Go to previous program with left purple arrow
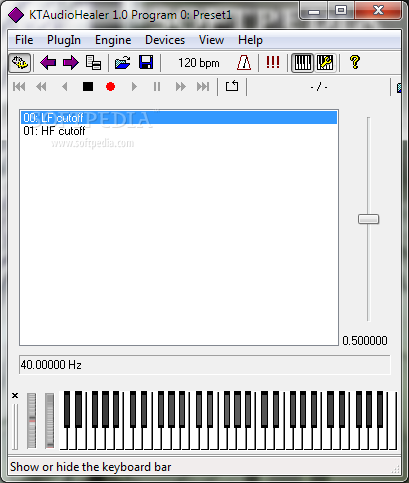 point(48,63)
